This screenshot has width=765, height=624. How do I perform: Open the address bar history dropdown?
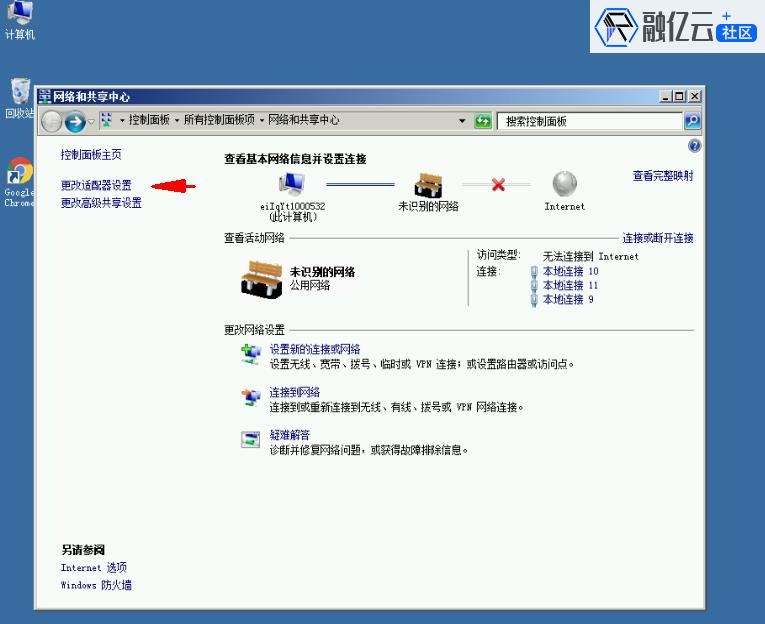click(x=462, y=121)
